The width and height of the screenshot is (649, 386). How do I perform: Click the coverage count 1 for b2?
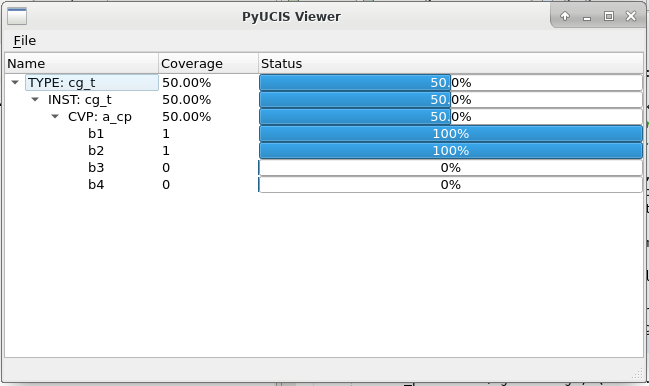tap(166, 151)
